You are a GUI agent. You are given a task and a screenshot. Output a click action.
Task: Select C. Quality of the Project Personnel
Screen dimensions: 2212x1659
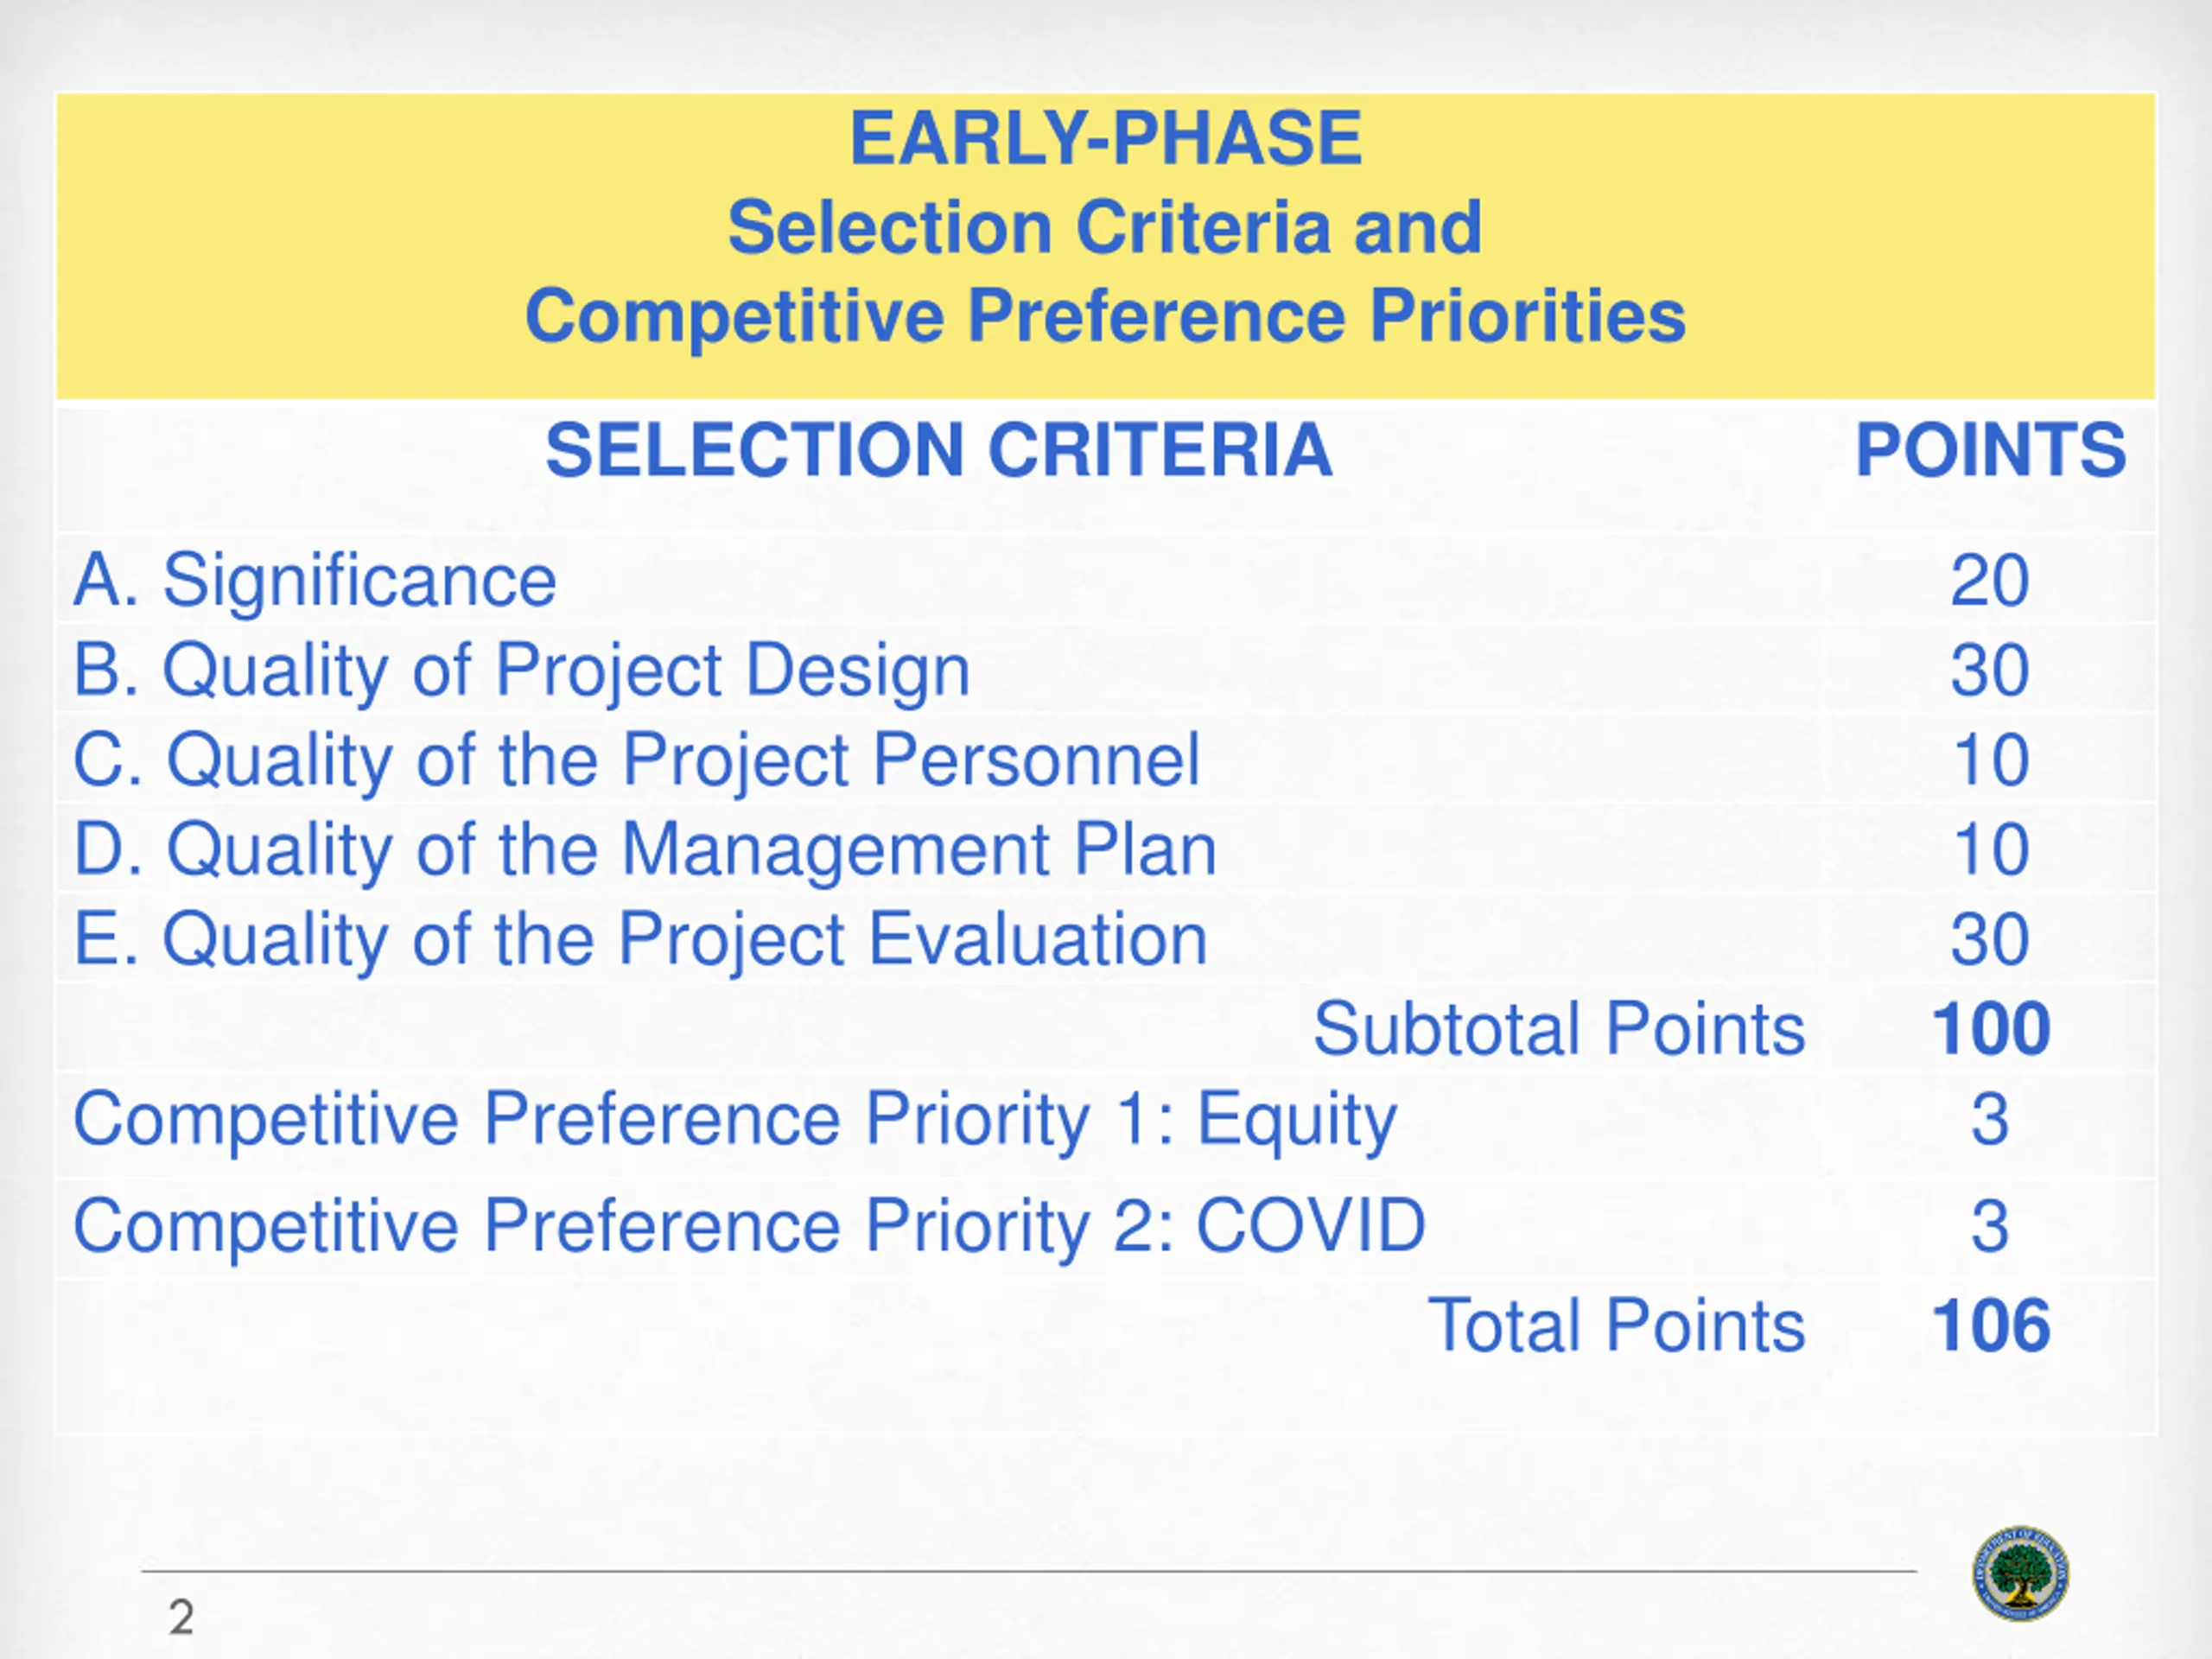(x=636, y=759)
